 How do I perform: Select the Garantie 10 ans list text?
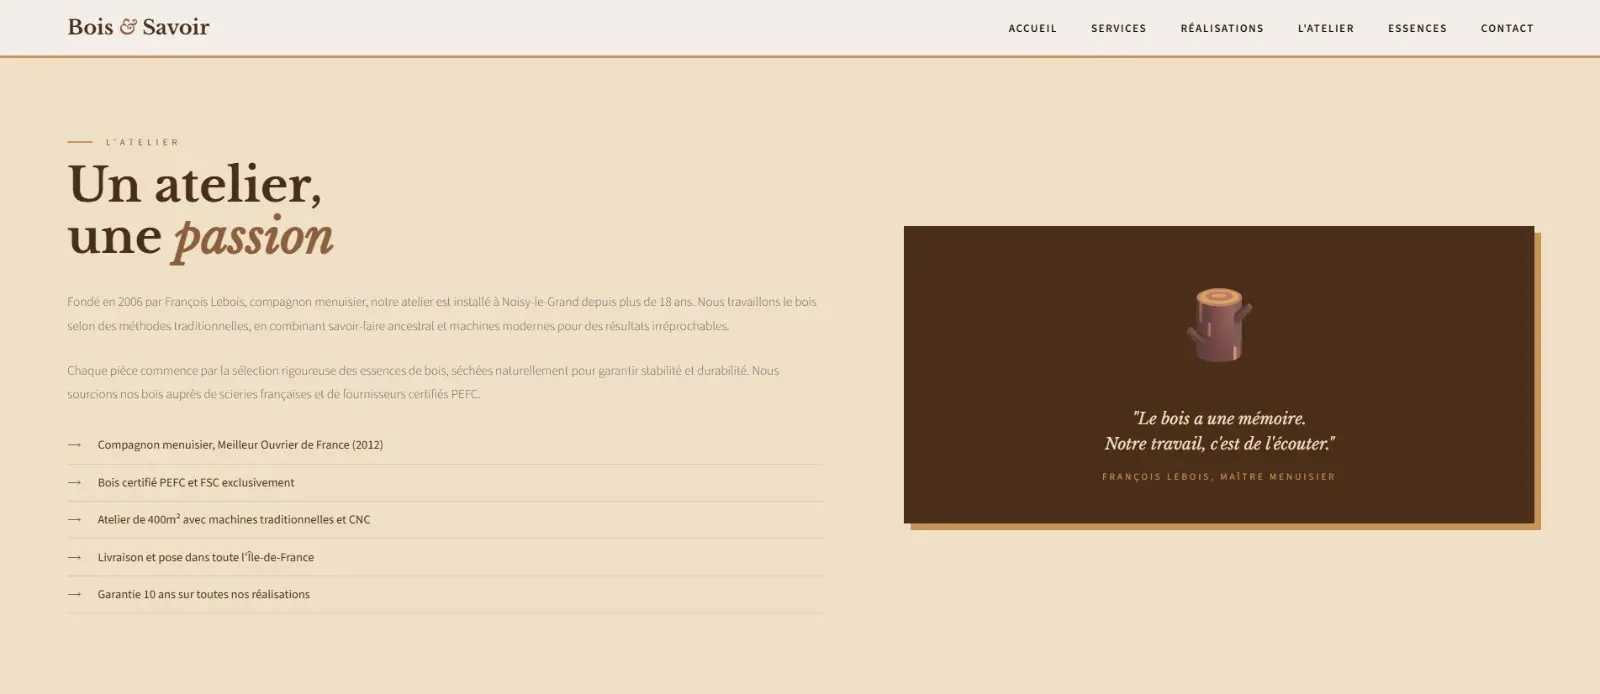click(204, 594)
